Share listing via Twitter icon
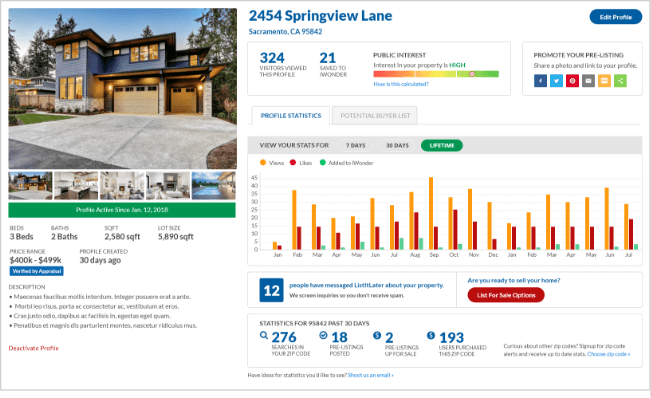Image resolution: width=651 pixels, height=398 pixels. tap(556, 81)
